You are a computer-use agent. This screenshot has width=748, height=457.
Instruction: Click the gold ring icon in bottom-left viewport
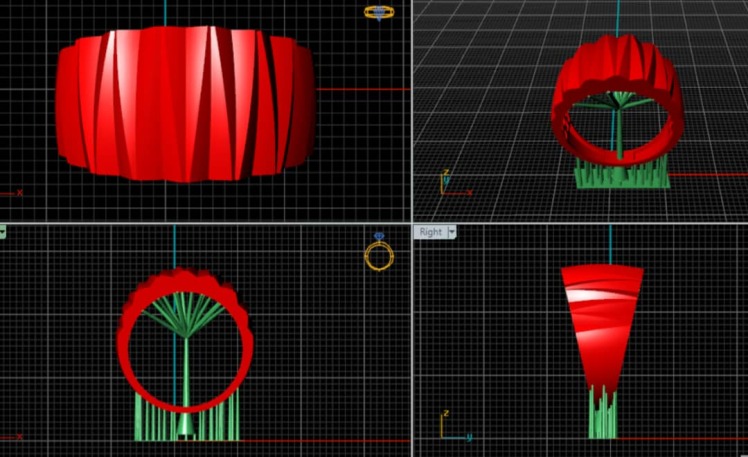point(379,254)
